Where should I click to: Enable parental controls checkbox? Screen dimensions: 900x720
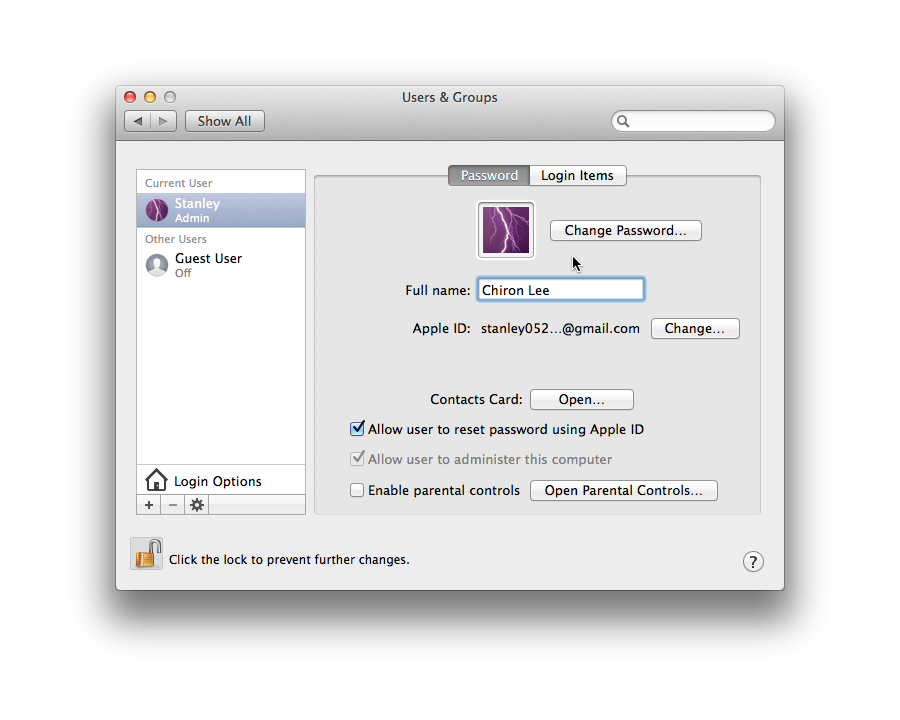tap(357, 491)
